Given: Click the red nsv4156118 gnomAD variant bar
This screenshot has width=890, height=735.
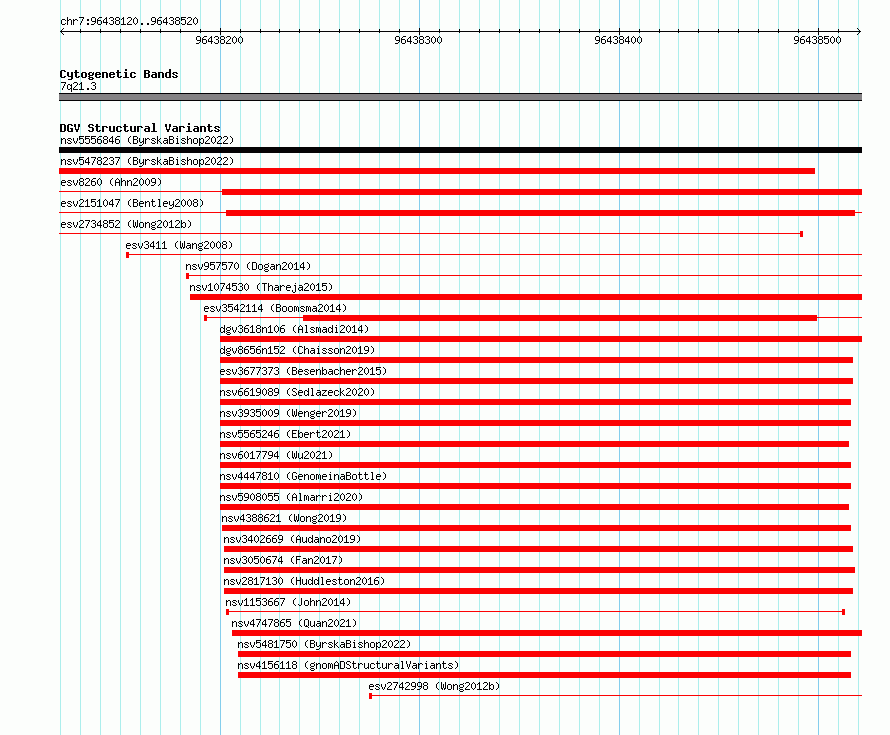Looking at the screenshot, I should [x=544, y=675].
